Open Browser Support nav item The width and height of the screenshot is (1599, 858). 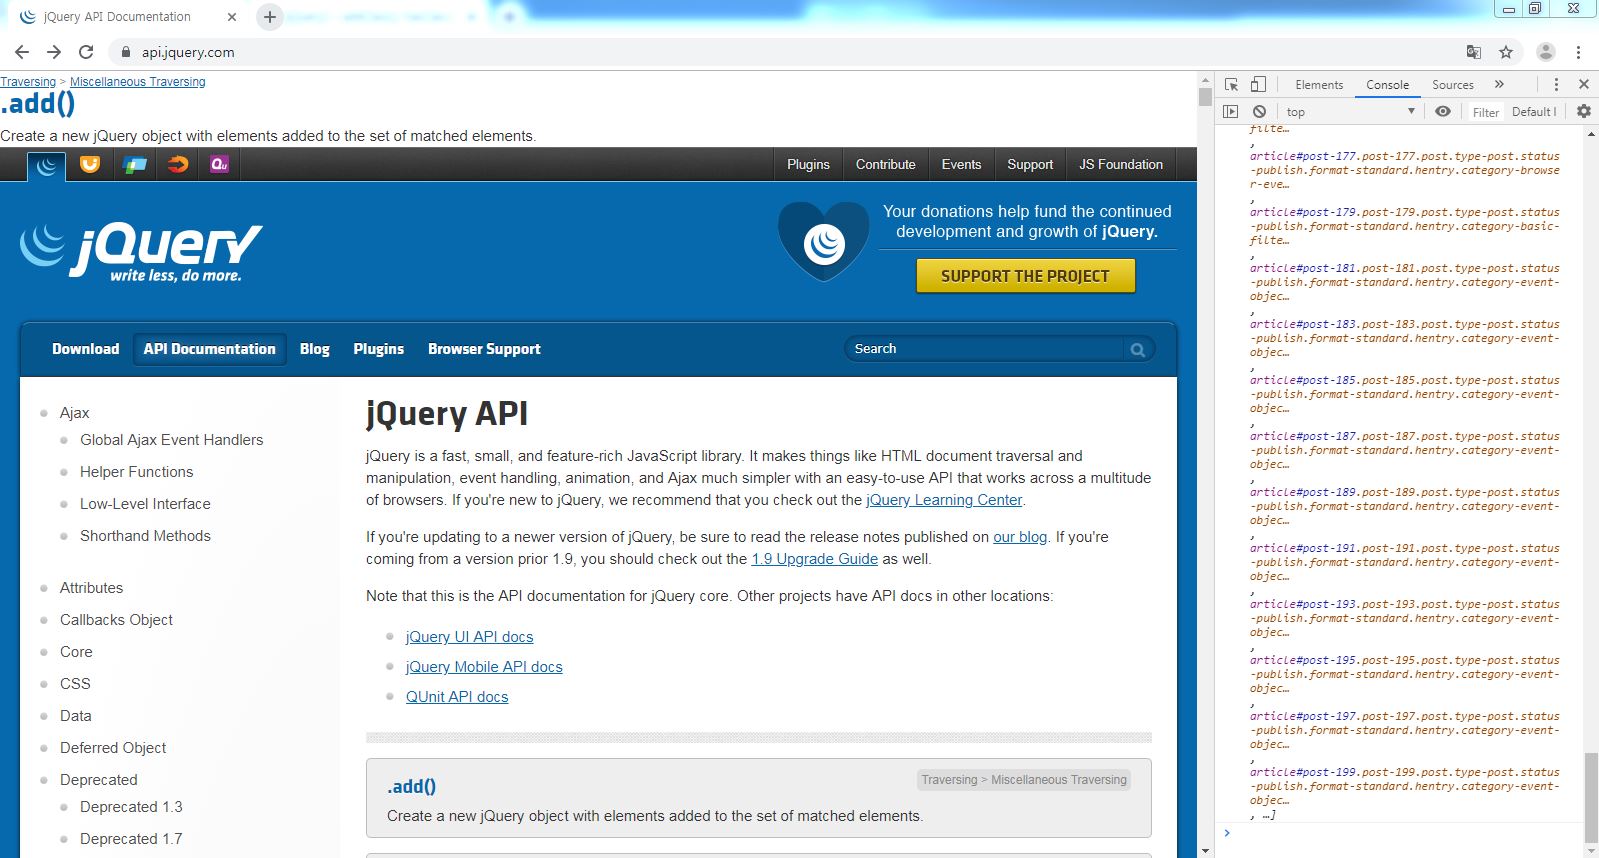pos(484,349)
